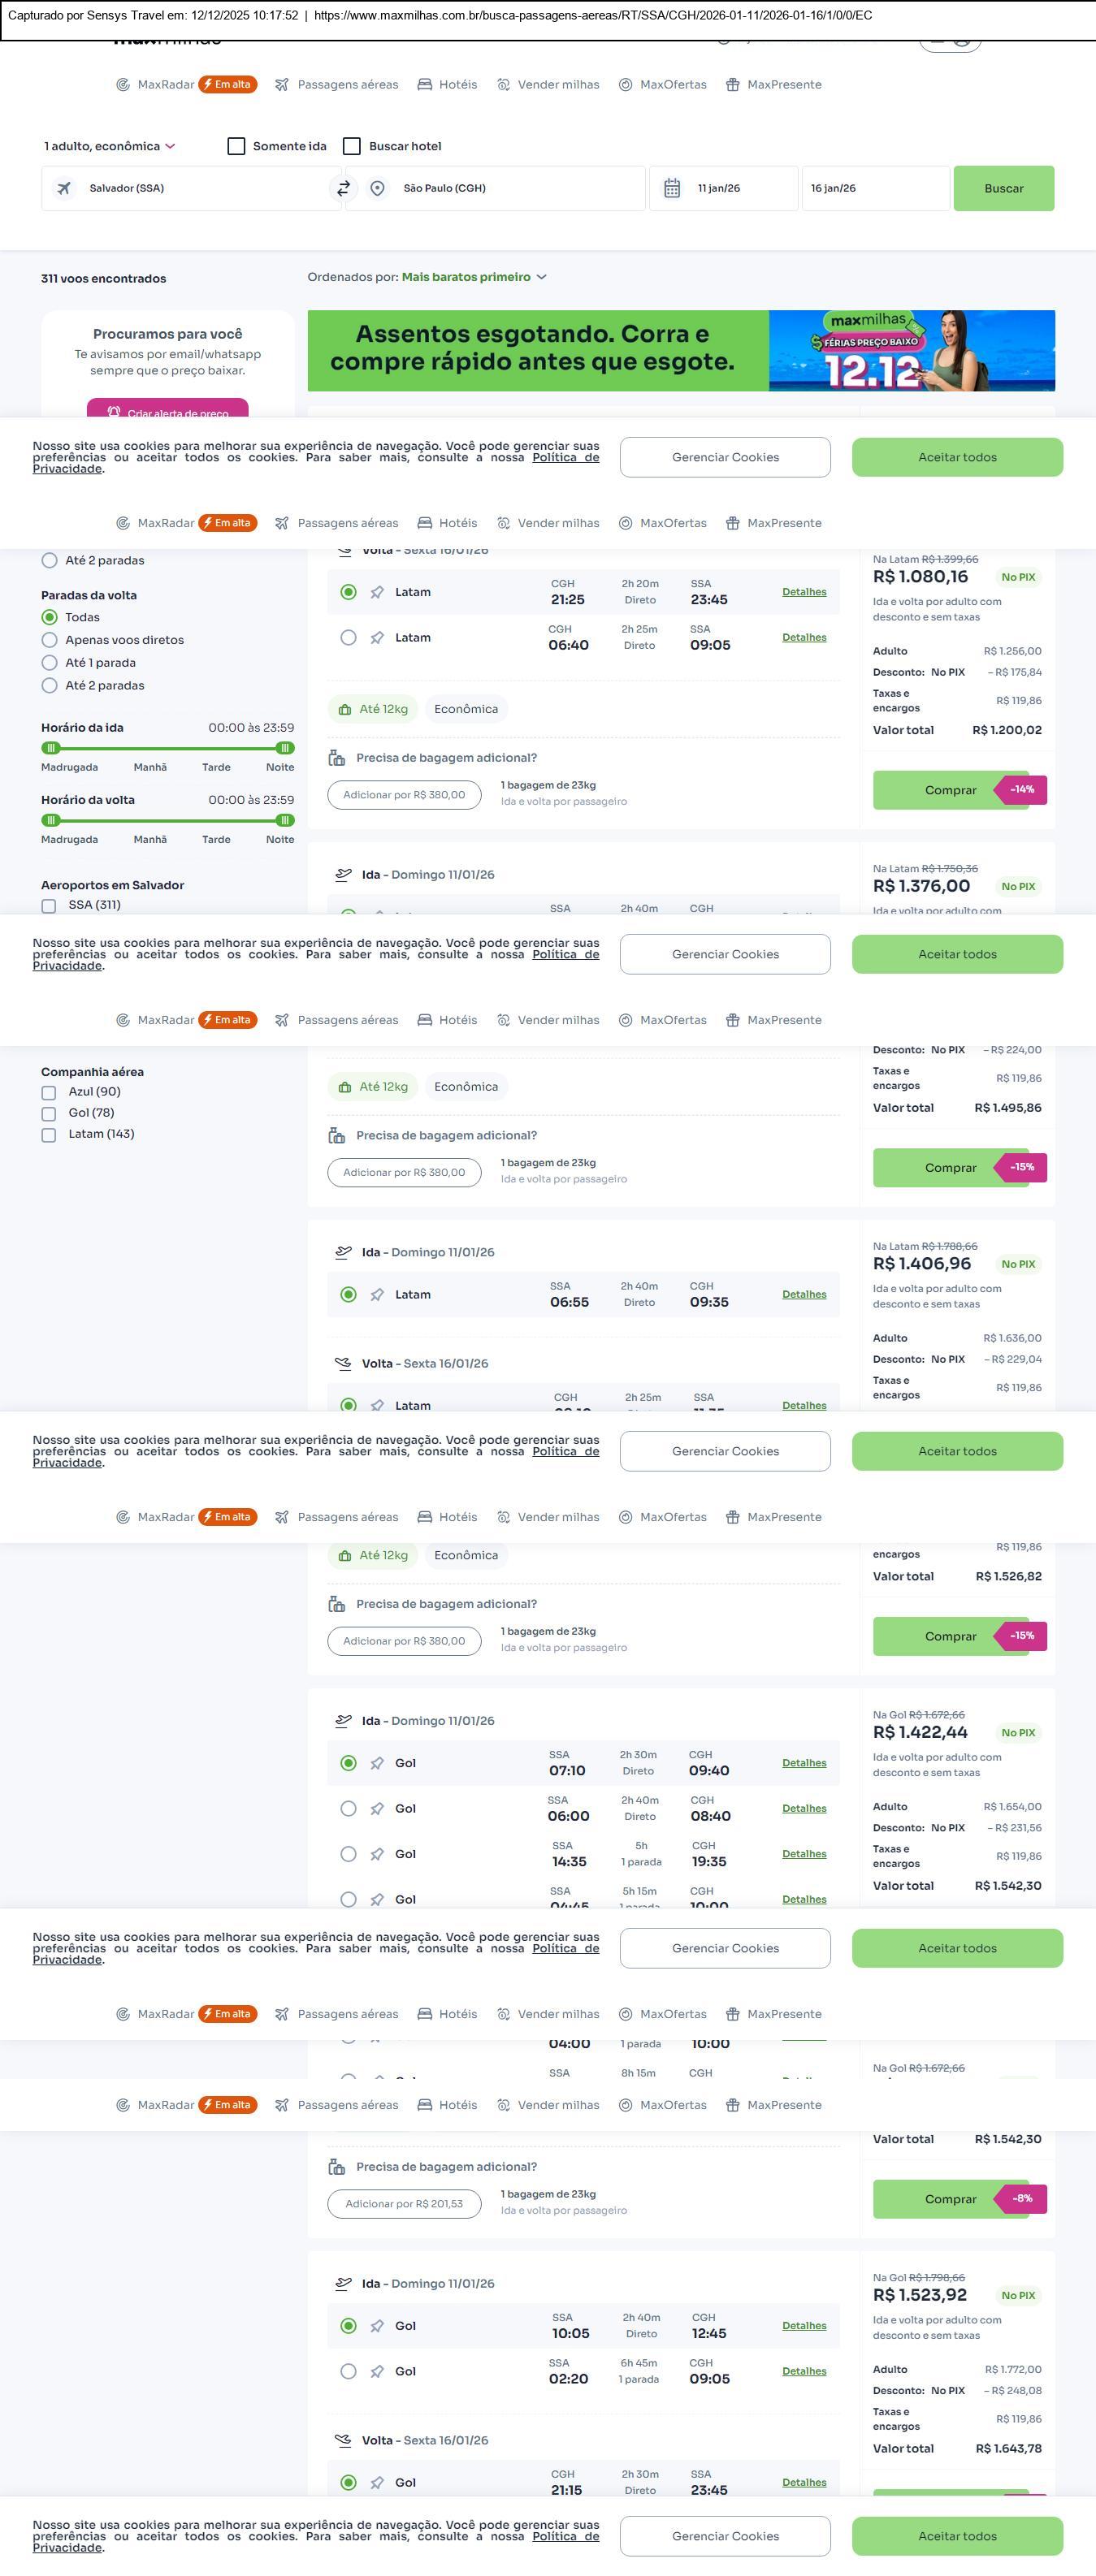
Task: Enable the Somente ida checkbox
Action: point(236,146)
